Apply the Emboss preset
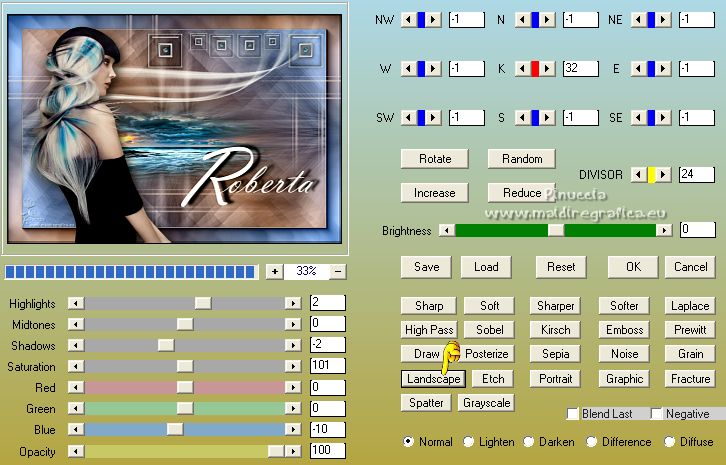This screenshot has width=726, height=465. pyautogui.click(x=625, y=329)
